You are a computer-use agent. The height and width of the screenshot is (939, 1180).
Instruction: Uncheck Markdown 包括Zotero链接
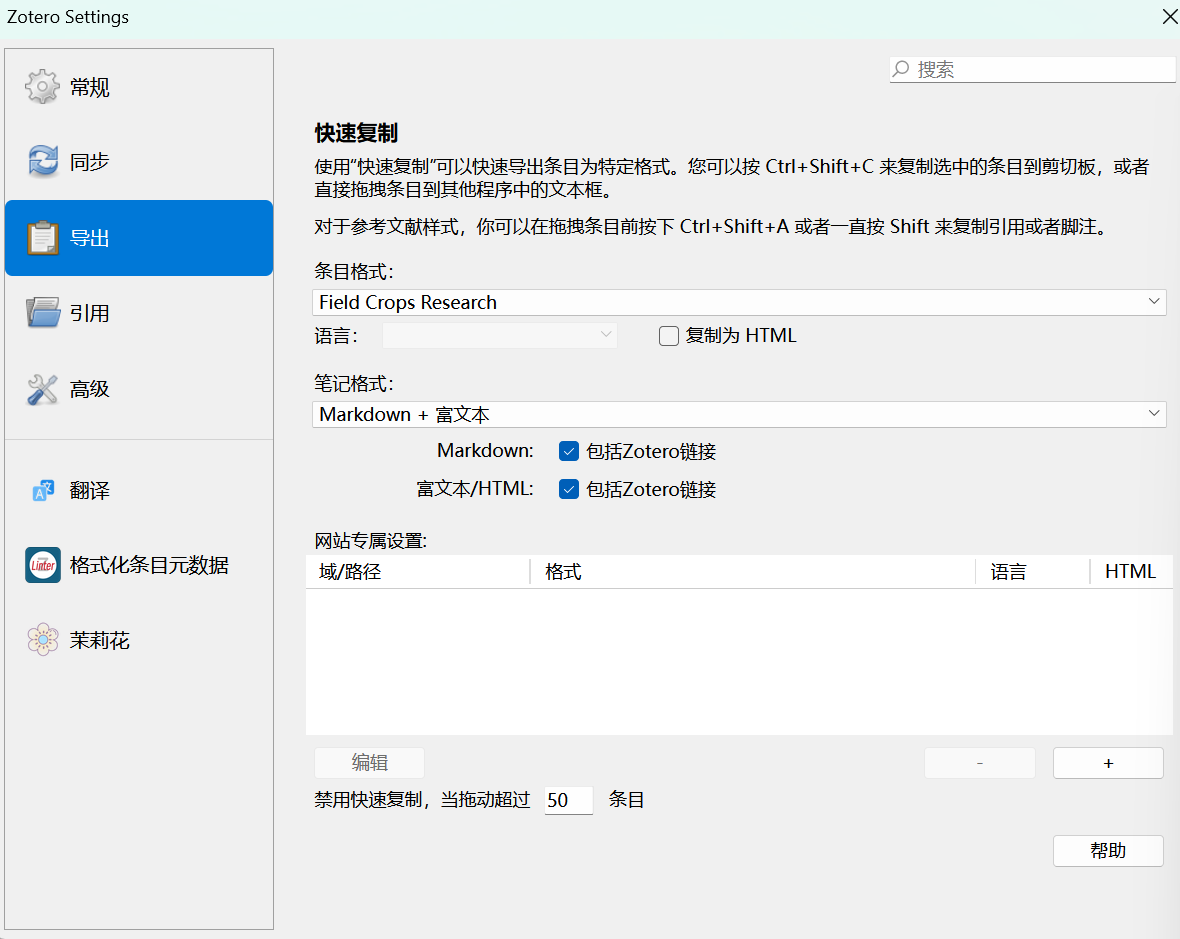(x=568, y=451)
